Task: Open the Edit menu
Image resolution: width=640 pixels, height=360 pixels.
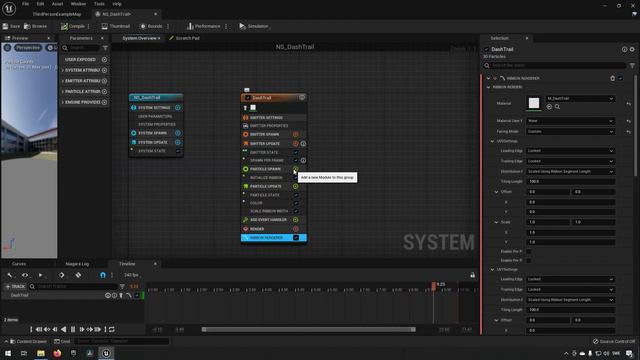Action: click(40, 4)
